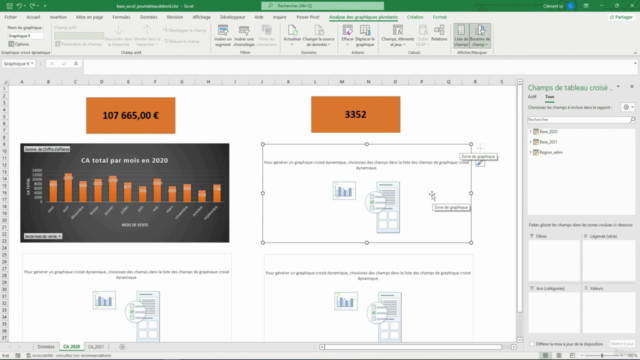Expand Base_2020 table
The width and height of the screenshot is (640, 360).
(x=531, y=132)
